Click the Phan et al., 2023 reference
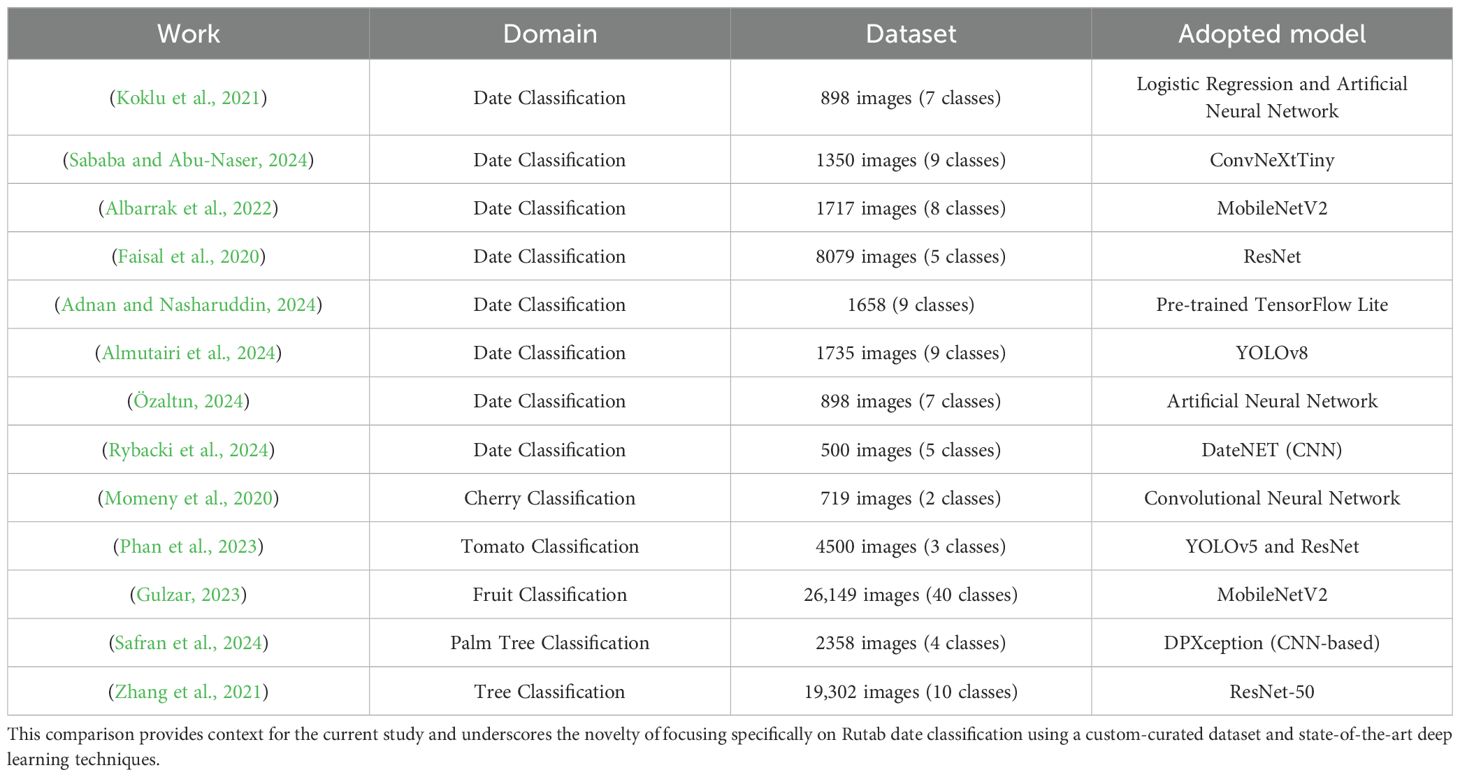1460x777 pixels. click(x=188, y=546)
